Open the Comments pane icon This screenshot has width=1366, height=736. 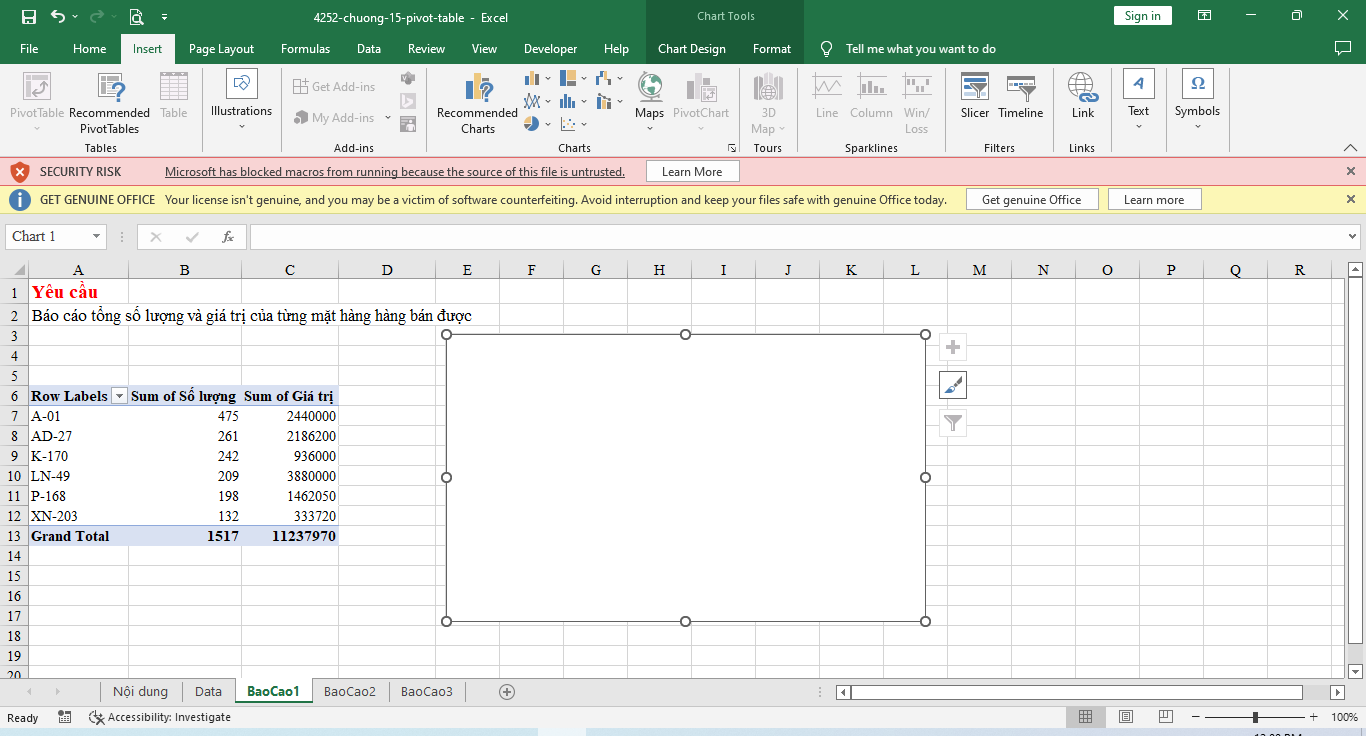tap(1343, 48)
